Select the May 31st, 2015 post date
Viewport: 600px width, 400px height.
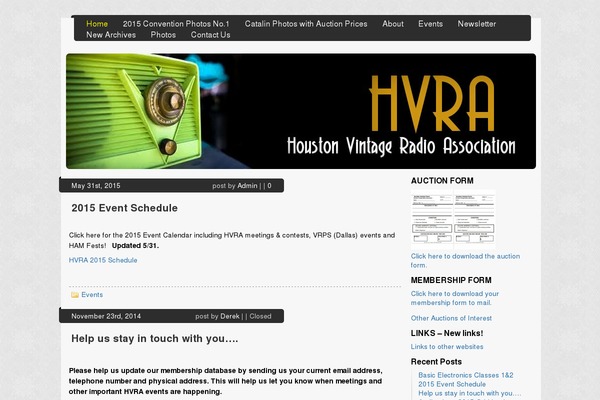tap(96, 186)
